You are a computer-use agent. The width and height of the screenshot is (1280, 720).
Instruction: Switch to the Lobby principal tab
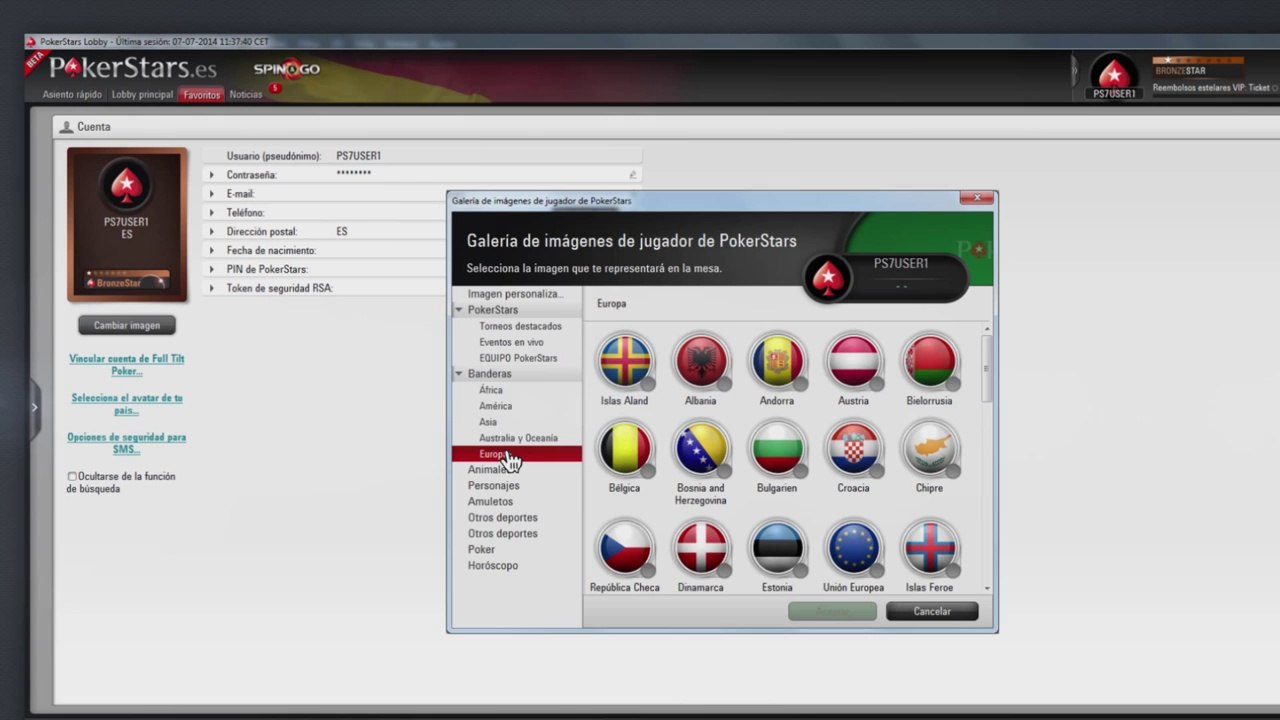pyautogui.click(x=142, y=95)
